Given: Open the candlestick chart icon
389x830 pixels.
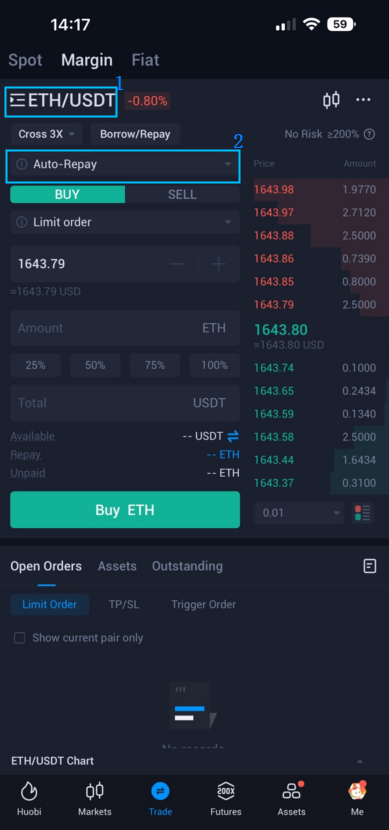Looking at the screenshot, I should pyautogui.click(x=331, y=100).
